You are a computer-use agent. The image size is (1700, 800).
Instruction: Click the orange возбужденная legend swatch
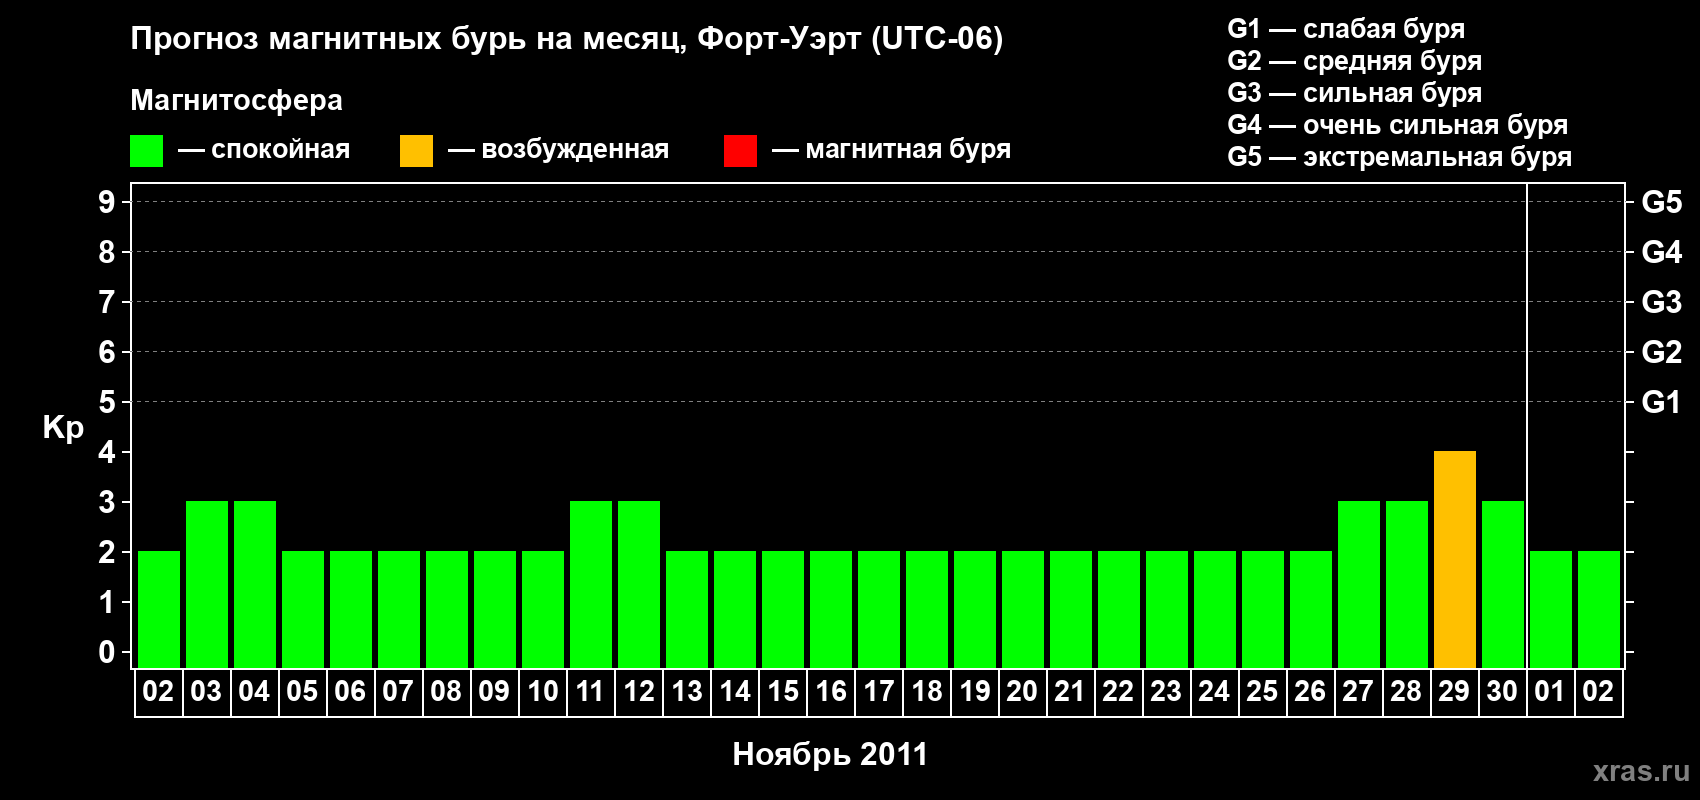416,151
